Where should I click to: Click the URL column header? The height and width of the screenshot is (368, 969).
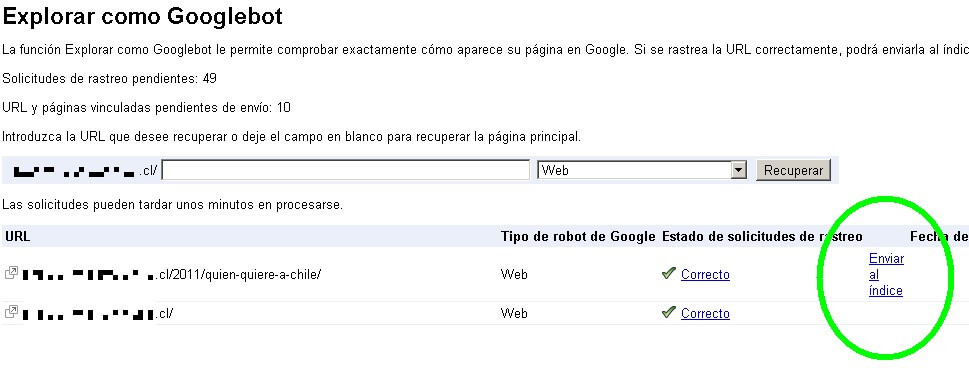17,236
